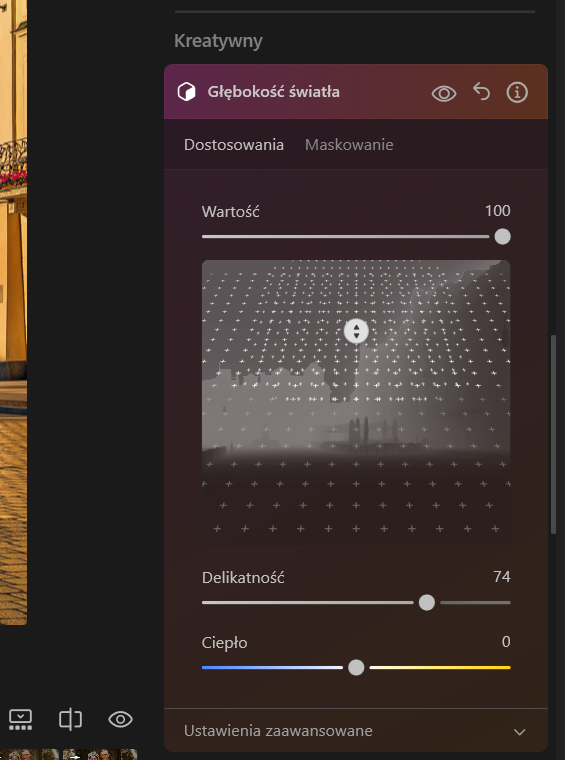Collapse the Głębokość światła header
Screen dimensions: 565x760
click(x=356, y=92)
